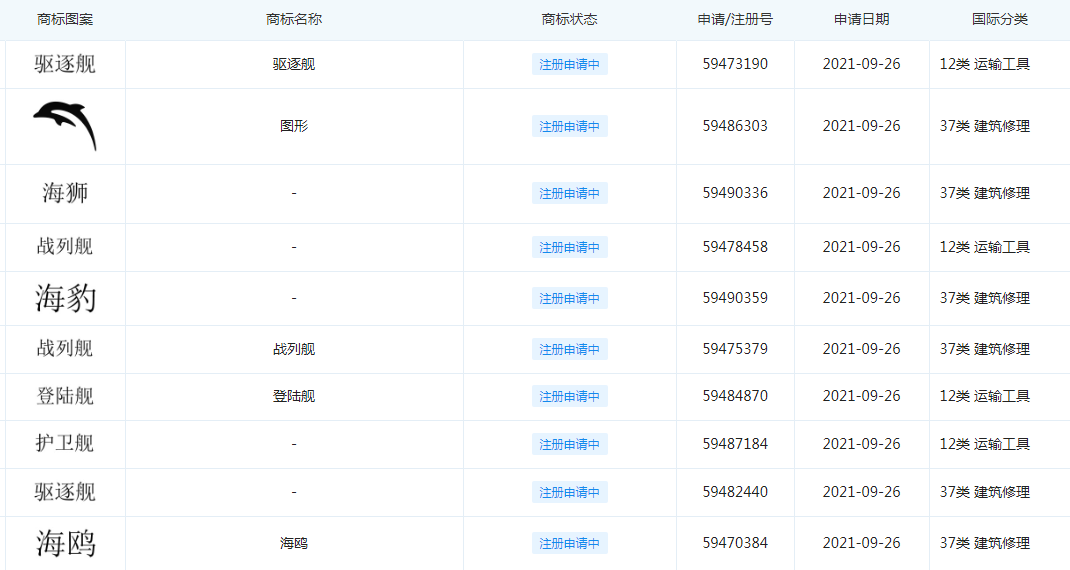Image resolution: width=1070 pixels, height=570 pixels.
Task: Click 37类 建筑修理 in row 59486303
Action: pyautogui.click(x=985, y=126)
